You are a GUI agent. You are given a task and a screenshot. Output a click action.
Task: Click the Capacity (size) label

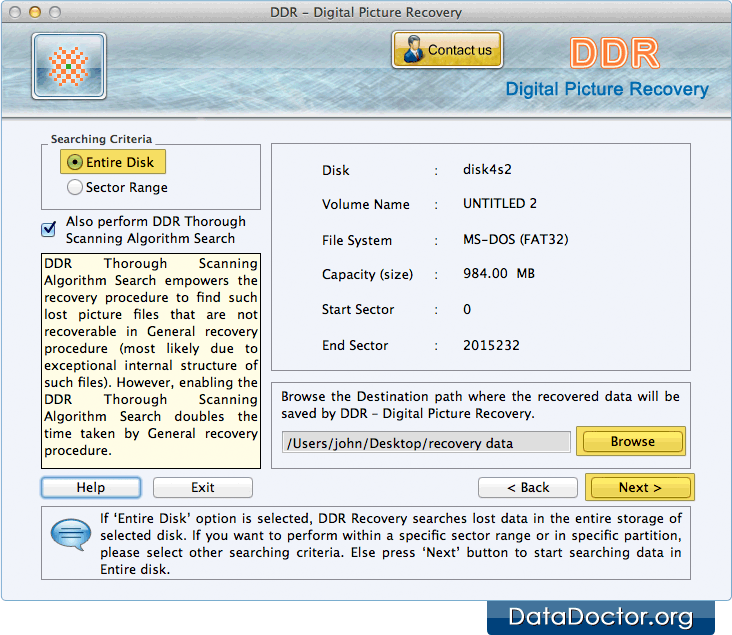[367, 275]
